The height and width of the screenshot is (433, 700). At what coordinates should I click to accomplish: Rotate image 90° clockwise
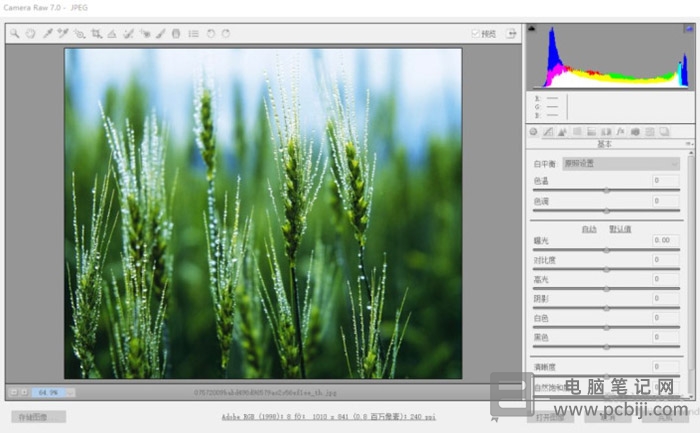(x=226, y=33)
